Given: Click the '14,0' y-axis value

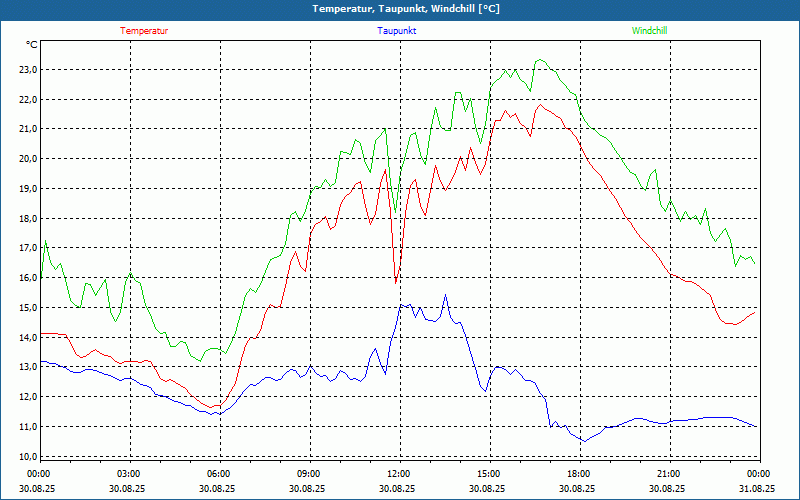Looking at the screenshot, I should point(28,337).
